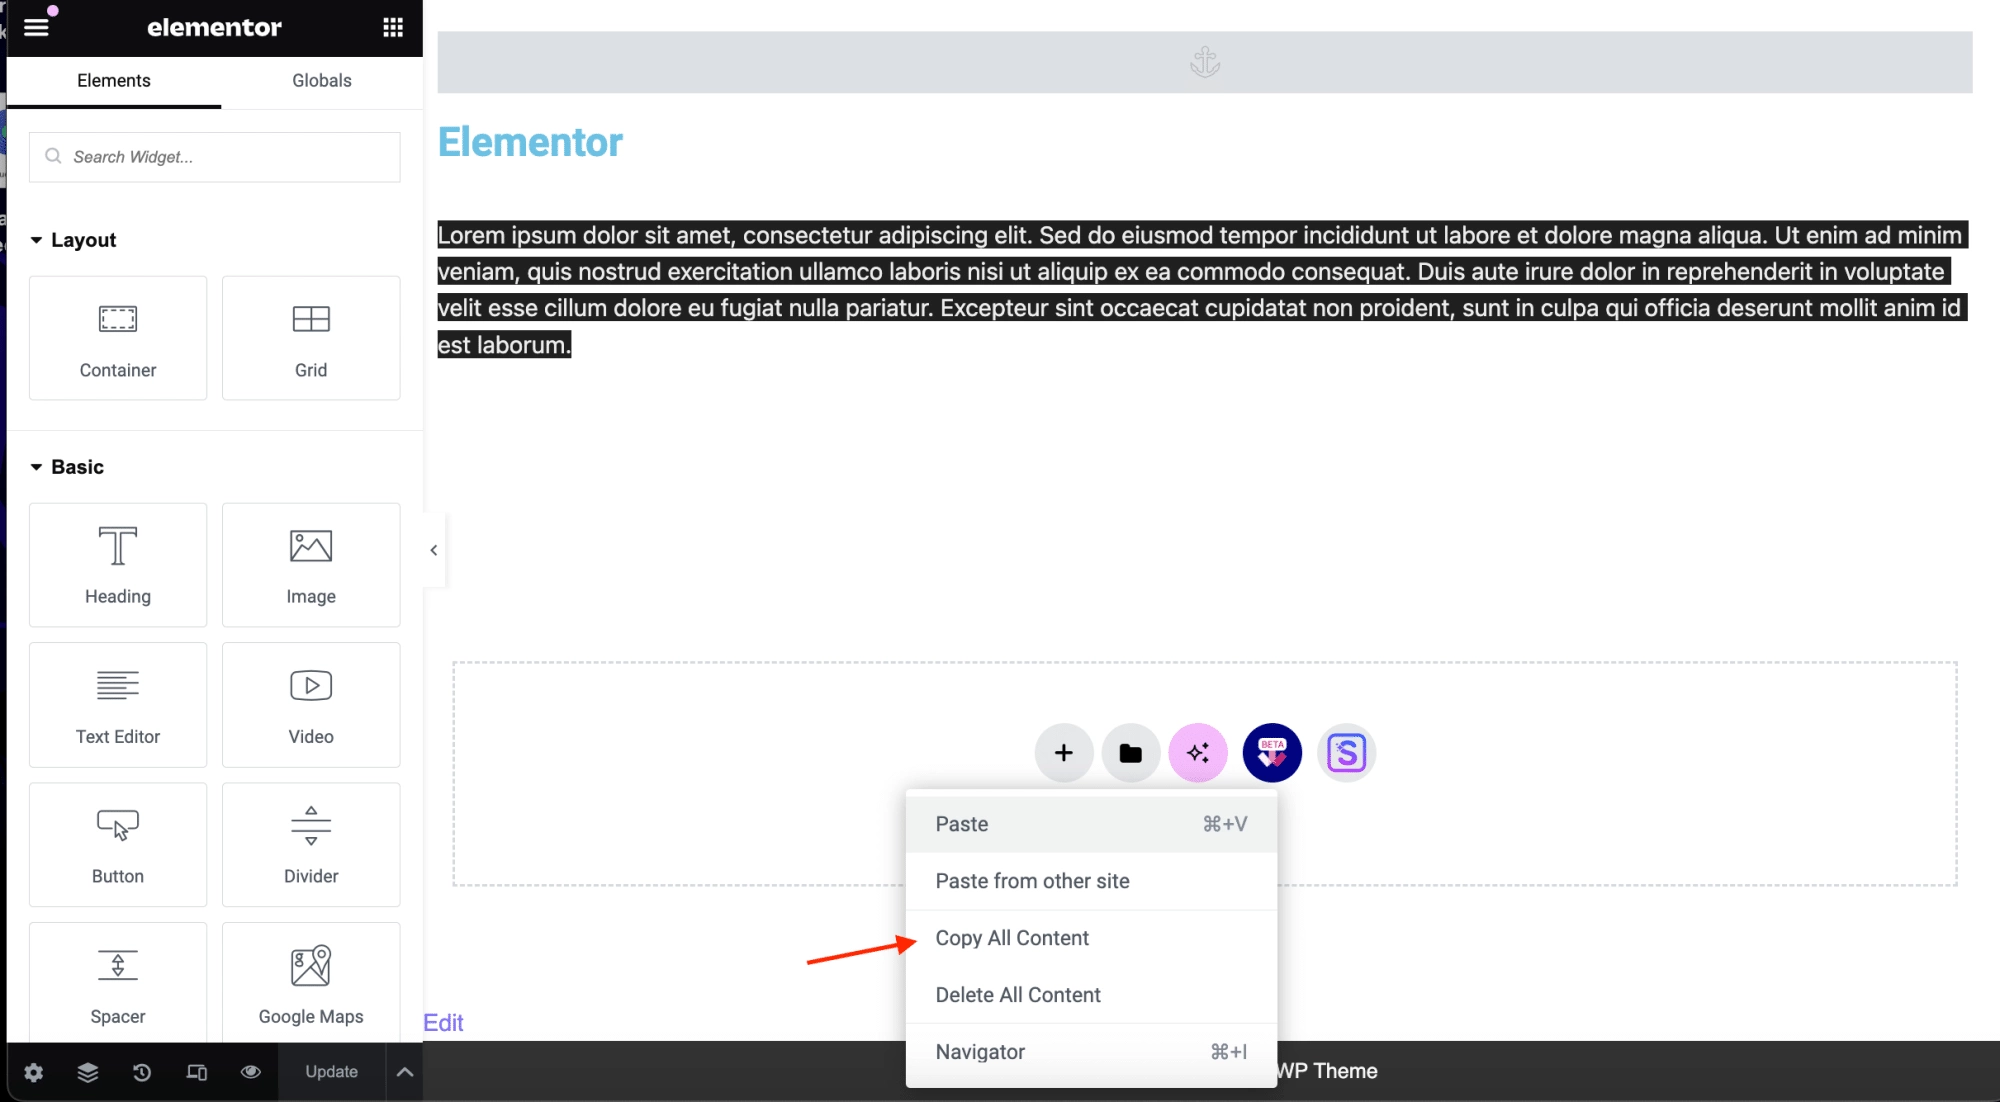This screenshot has height=1102, width=2000.
Task: Click the Edit link on canvas
Action: pos(444,1021)
